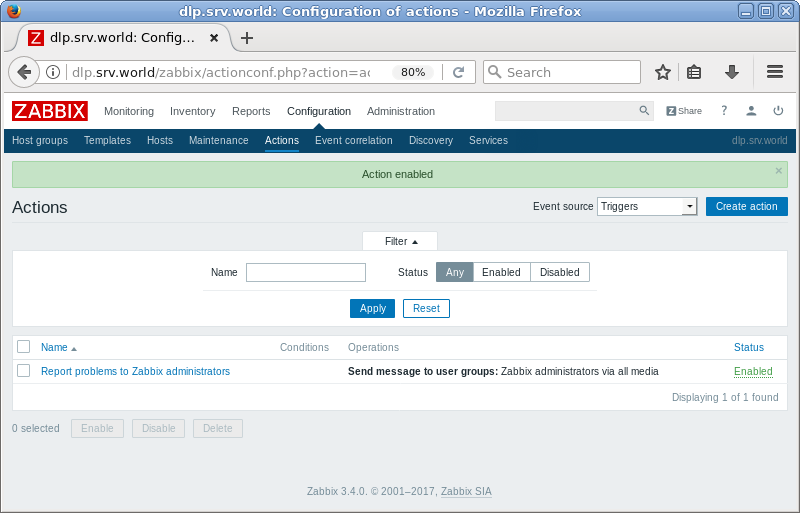Screen dimensions: 800x513
Task: Open the Event source Triggers dropdown
Action: (x=647, y=206)
